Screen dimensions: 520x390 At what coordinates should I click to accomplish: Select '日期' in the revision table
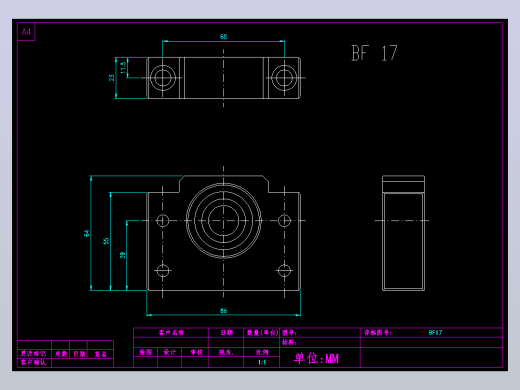(79, 354)
